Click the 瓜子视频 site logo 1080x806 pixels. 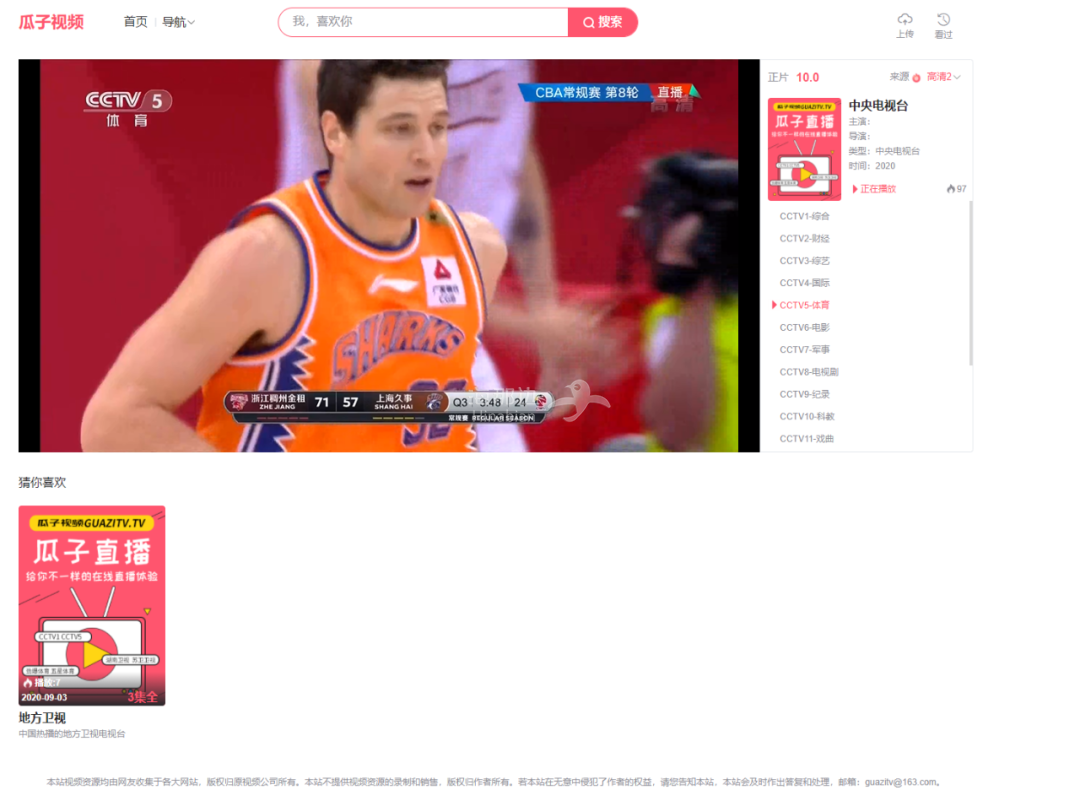(51, 22)
